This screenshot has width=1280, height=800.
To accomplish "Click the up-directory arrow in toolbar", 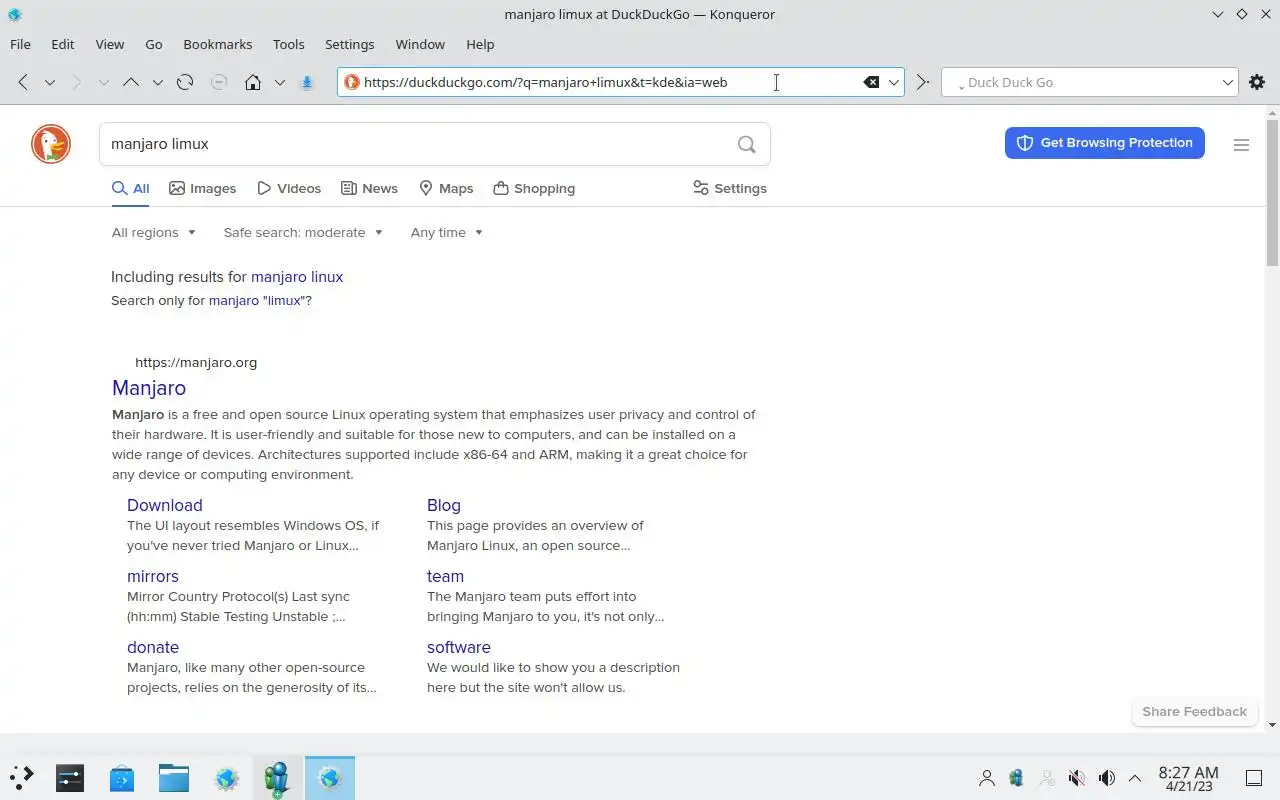I will [130, 82].
